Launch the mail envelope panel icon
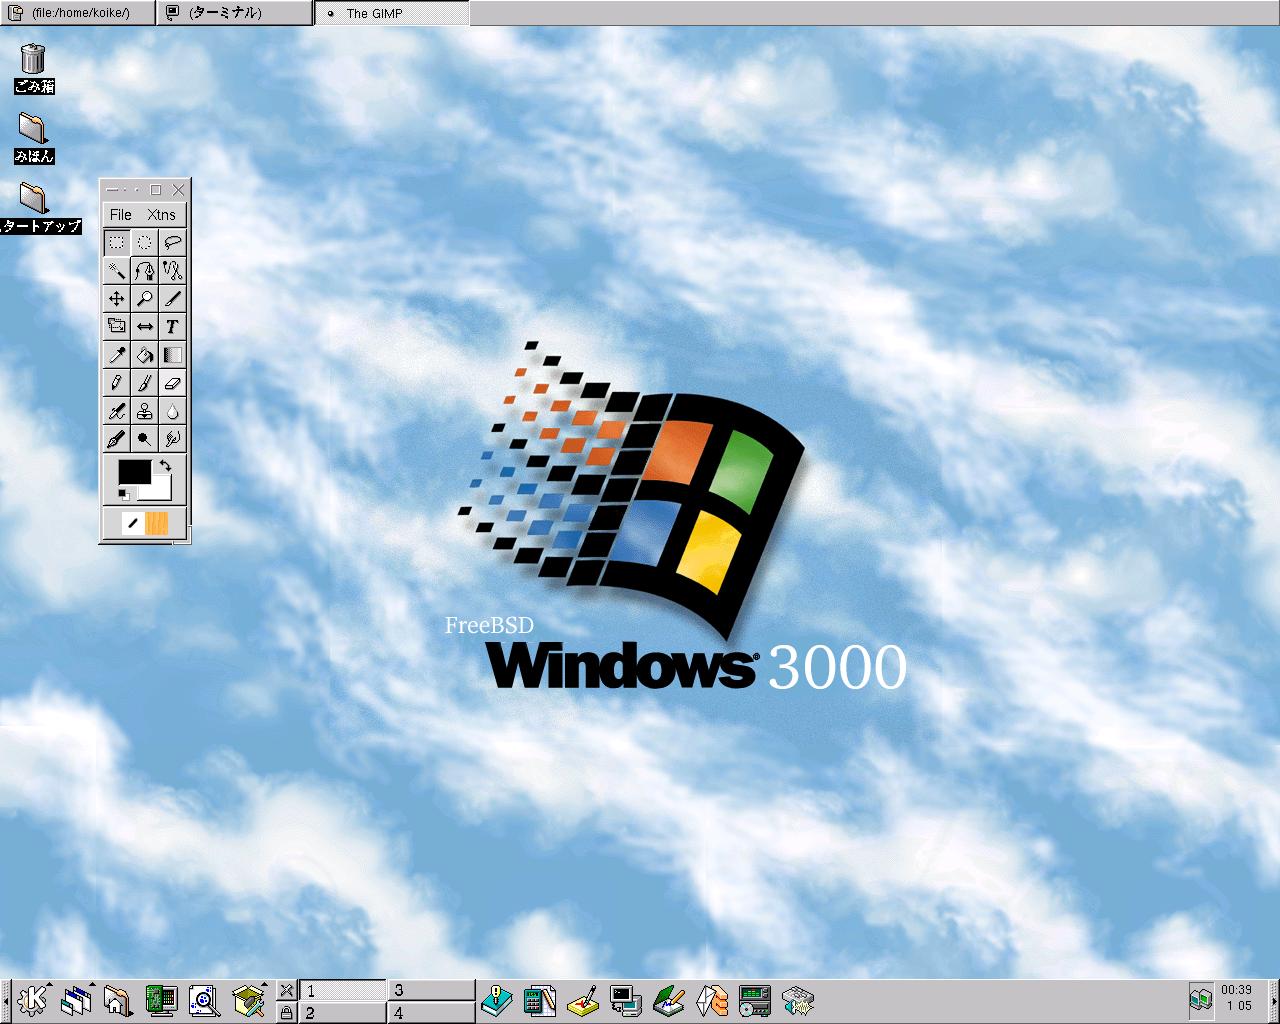This screenshot has height=1024, width=1280. pyautogui.click(x=712, y=1000)
